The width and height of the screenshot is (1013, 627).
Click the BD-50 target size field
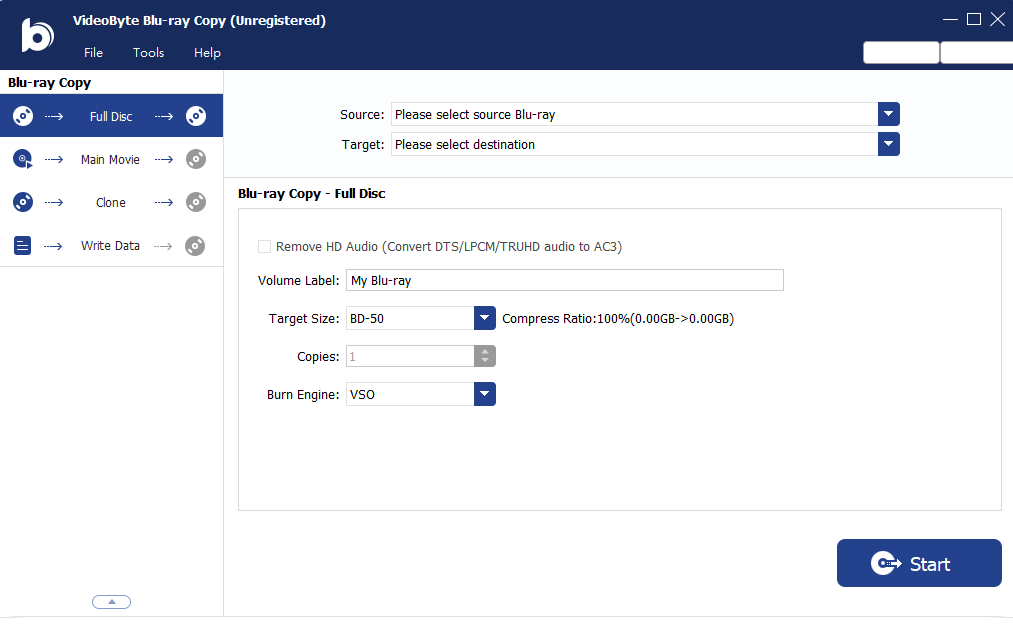[410, 318]
